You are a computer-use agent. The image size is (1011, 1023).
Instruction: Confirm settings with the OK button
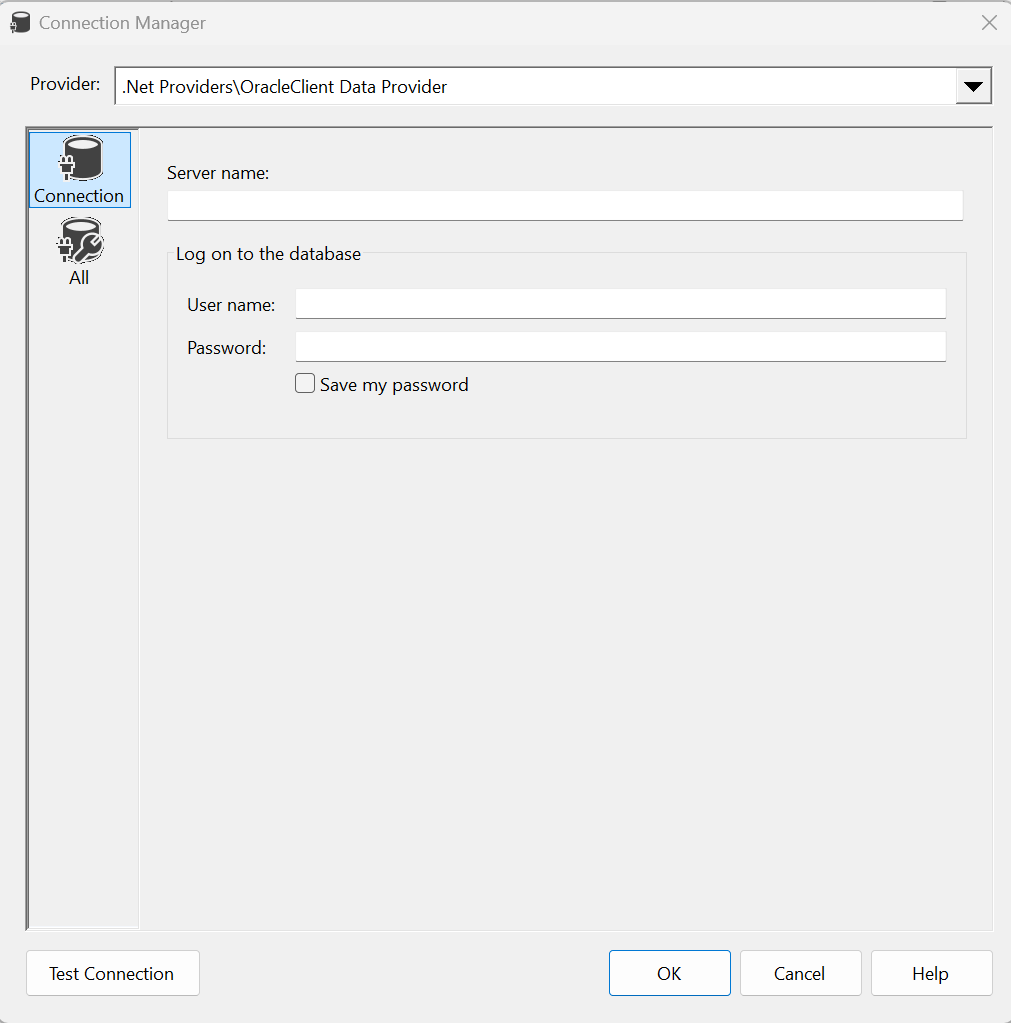(x=669, y=972)
